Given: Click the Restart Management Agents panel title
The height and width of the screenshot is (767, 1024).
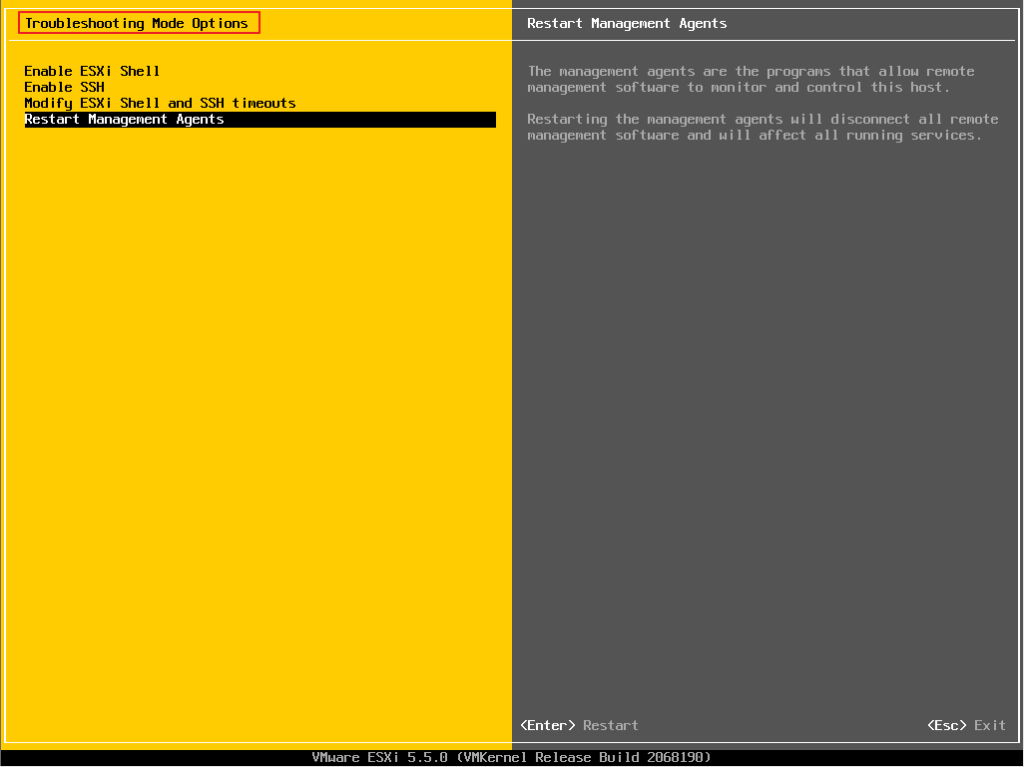Looking at the screenshot, I should pyautogui.click(x=627, y=24).
